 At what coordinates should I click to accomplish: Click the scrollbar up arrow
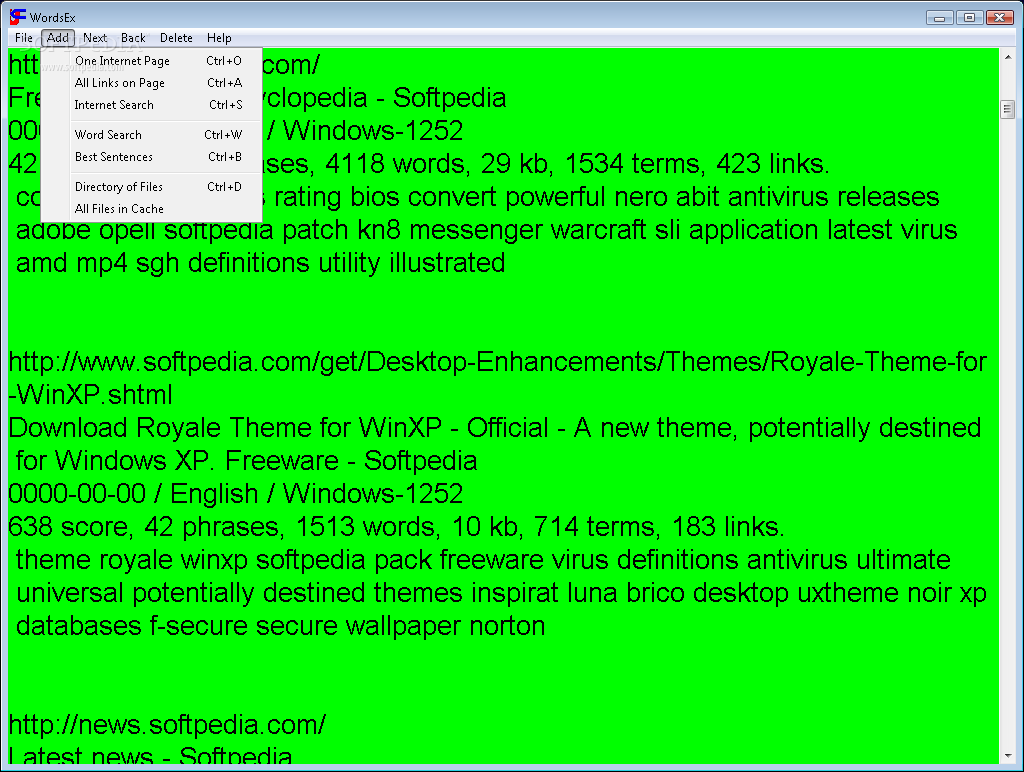pyautogui.click(x=1008, y=57)
